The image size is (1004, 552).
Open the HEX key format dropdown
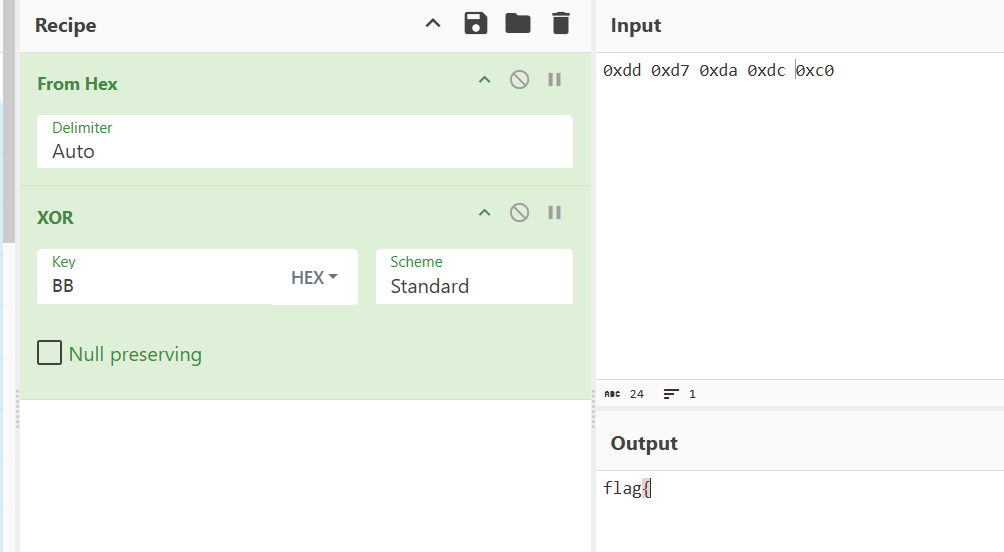pos(314,278)
